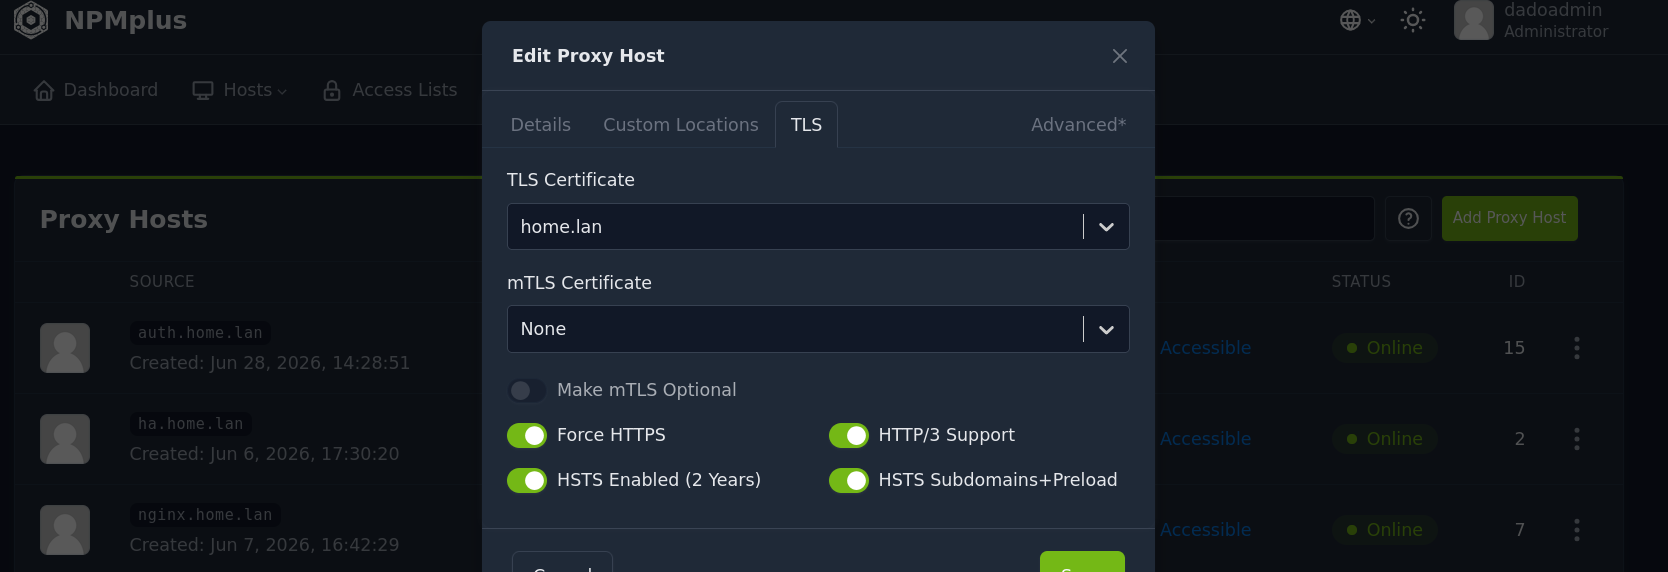Toggle Make mTLS Optional switch
Viewport: 1668px width, 572px height.
527,390
